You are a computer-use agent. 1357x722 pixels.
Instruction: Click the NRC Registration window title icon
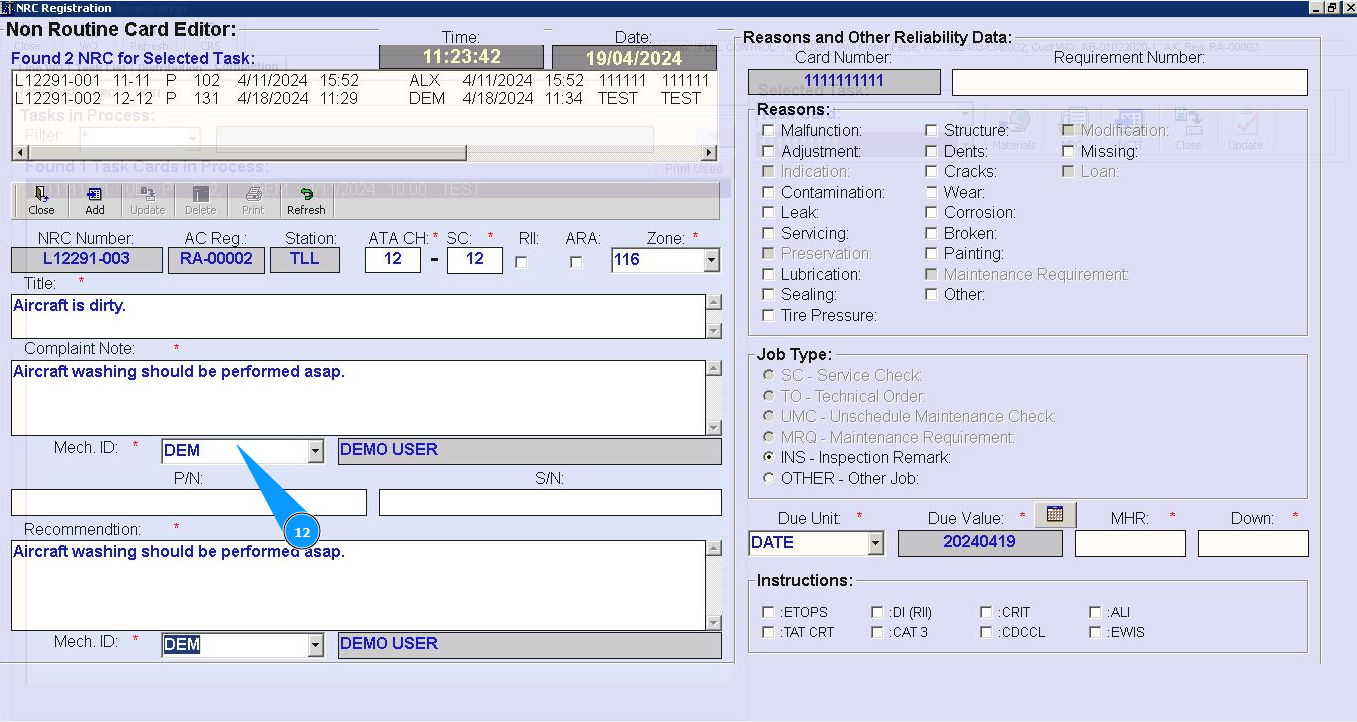pyautogui.click(x=7, y=8)
